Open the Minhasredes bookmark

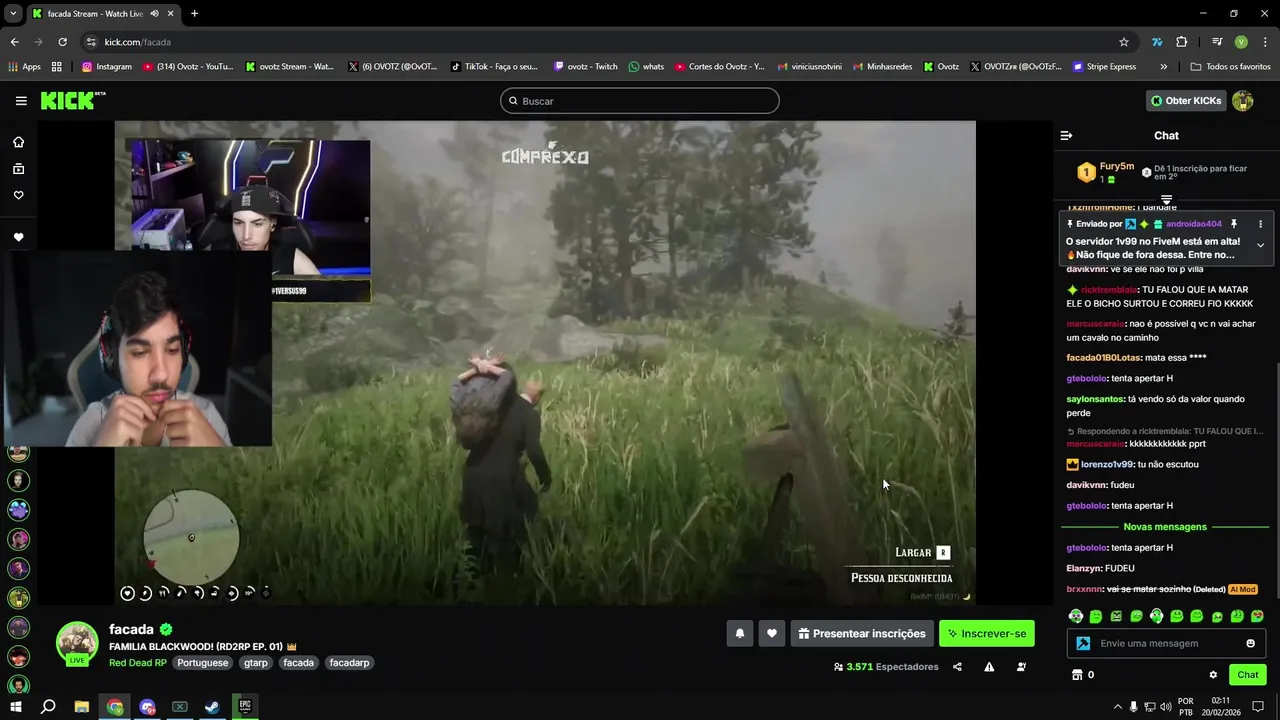881,67
